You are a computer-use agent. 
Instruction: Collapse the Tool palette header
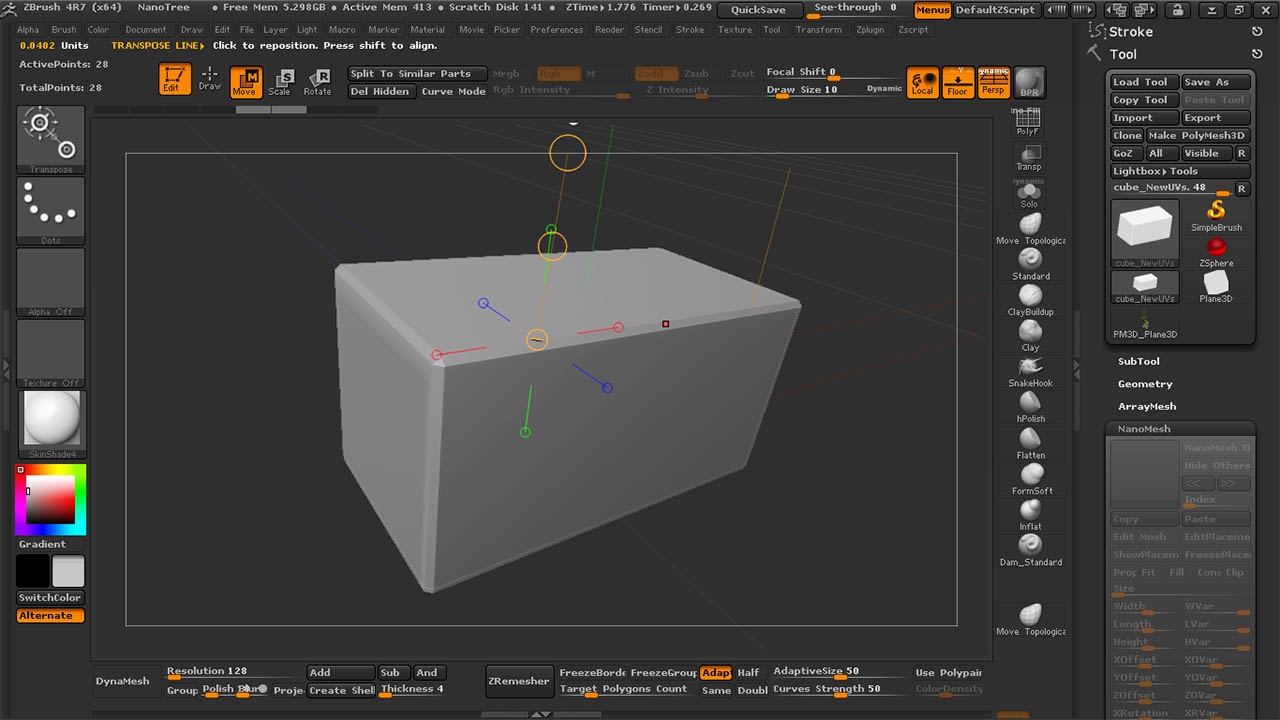point(1123,54)
